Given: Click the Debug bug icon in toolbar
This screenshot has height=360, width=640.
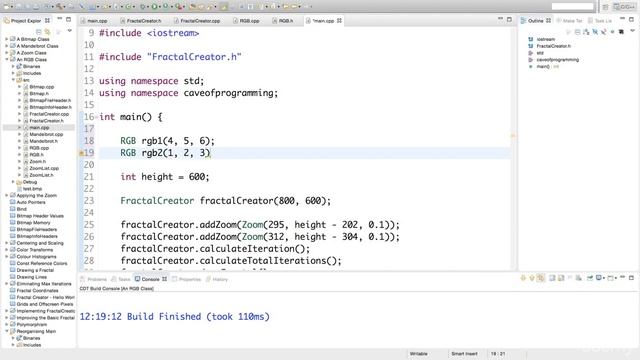Looking at the screenshot, I should (x=142, y=6).
